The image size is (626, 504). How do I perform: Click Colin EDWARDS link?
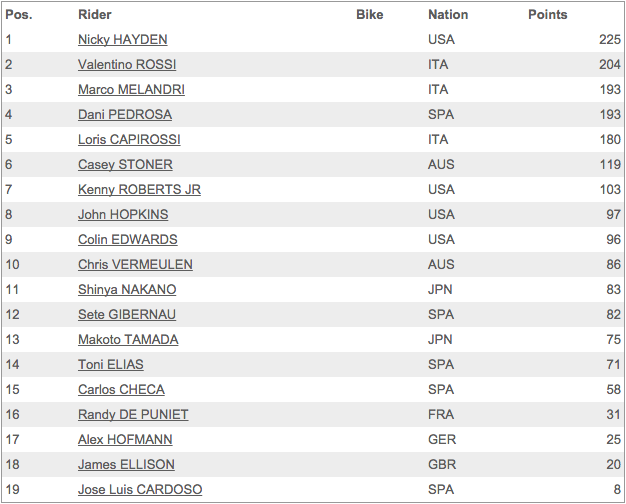128,240
